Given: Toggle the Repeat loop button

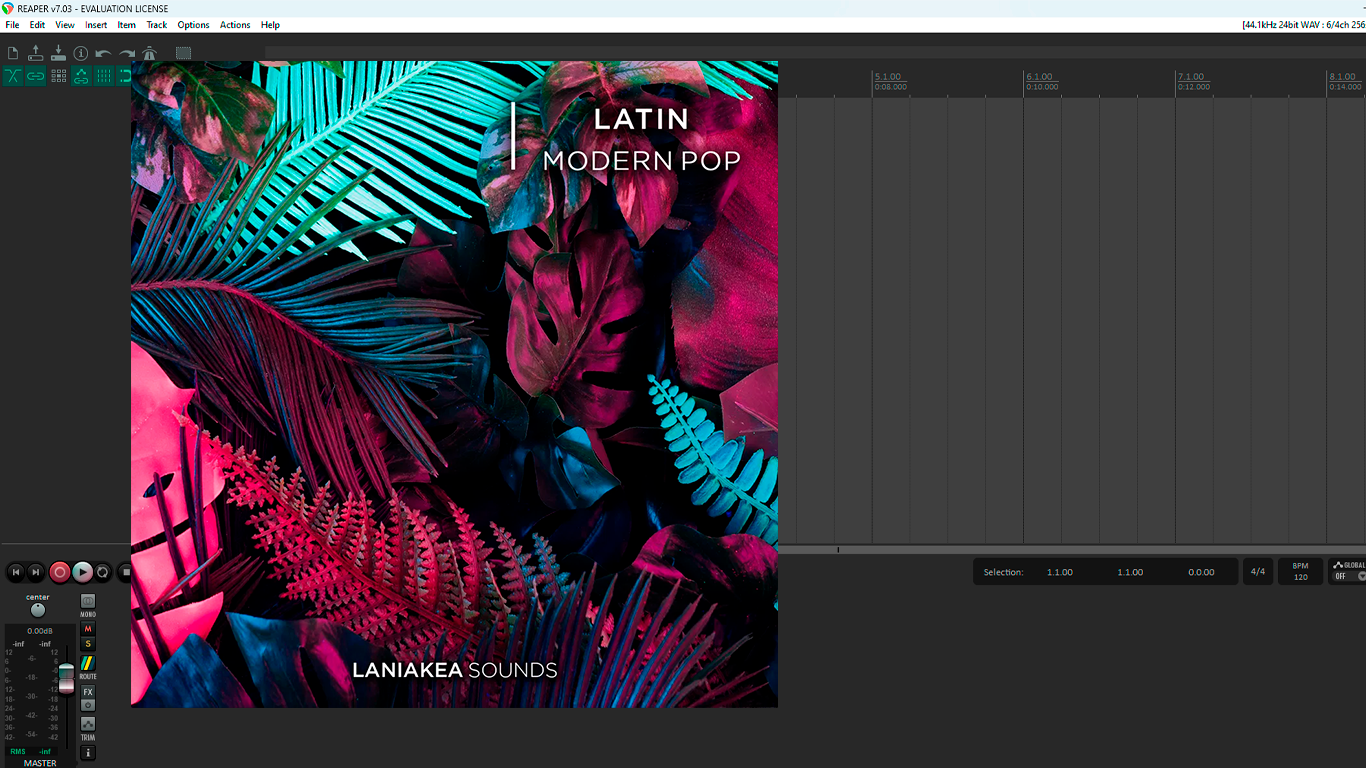Looking at the screenshot, I should tap(103, 572).
